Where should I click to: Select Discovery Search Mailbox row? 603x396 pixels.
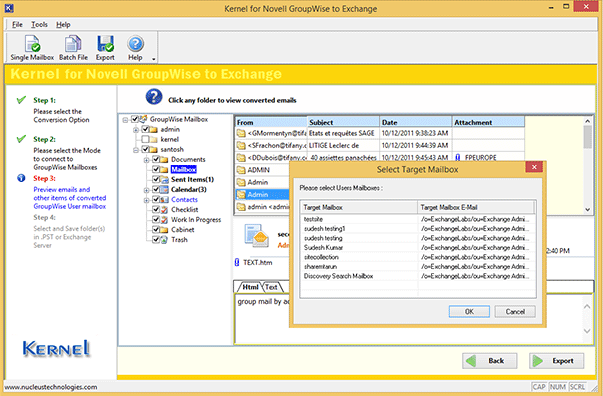[x=418, y=276]
